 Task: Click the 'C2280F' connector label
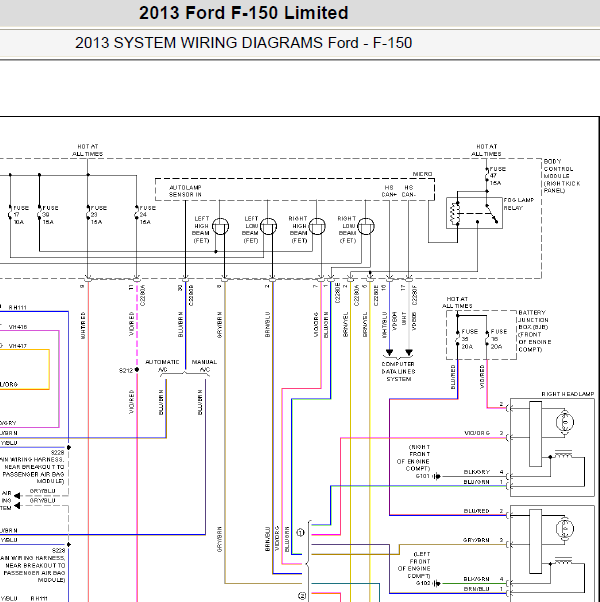pyautogui.click(x=415, y=295)
